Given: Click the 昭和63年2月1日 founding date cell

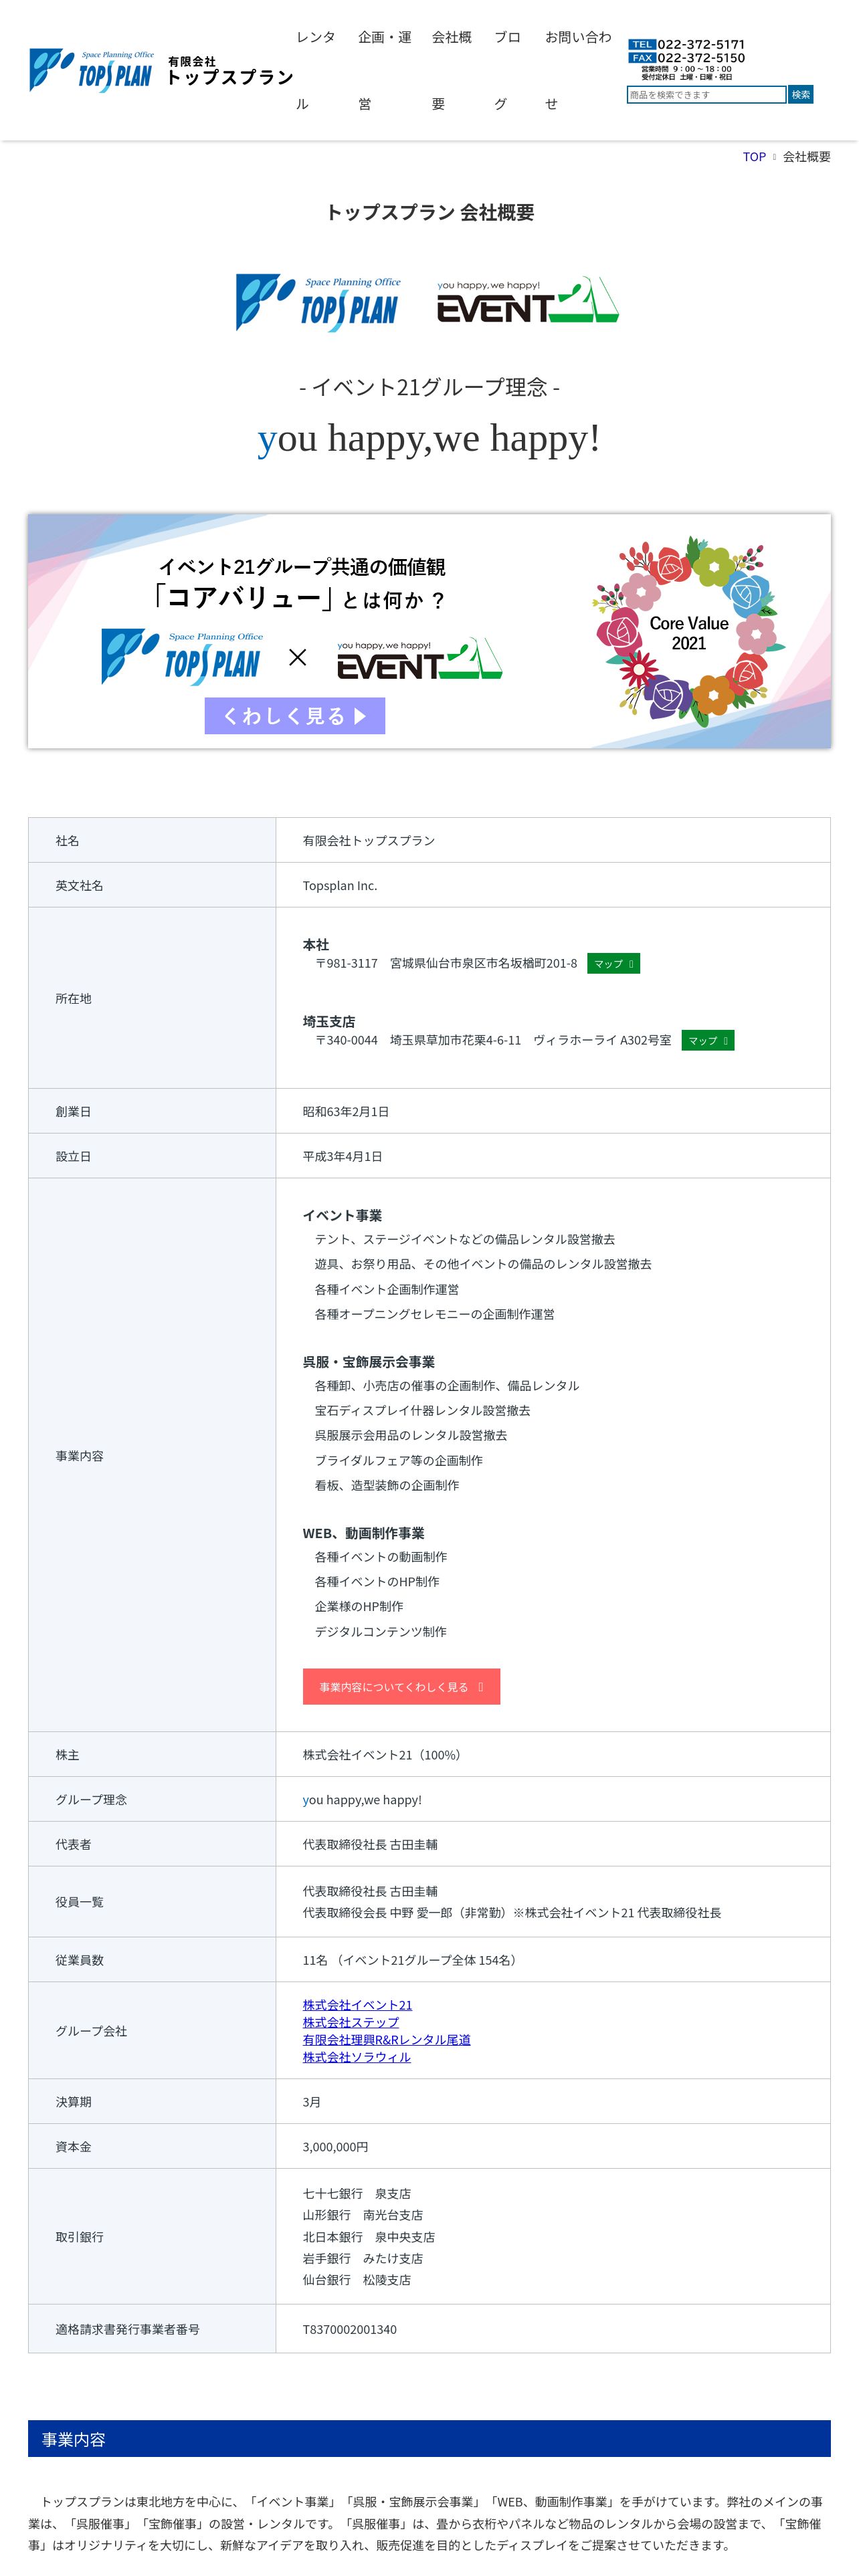Looking at the screenshot, I should coord(553,1112).
